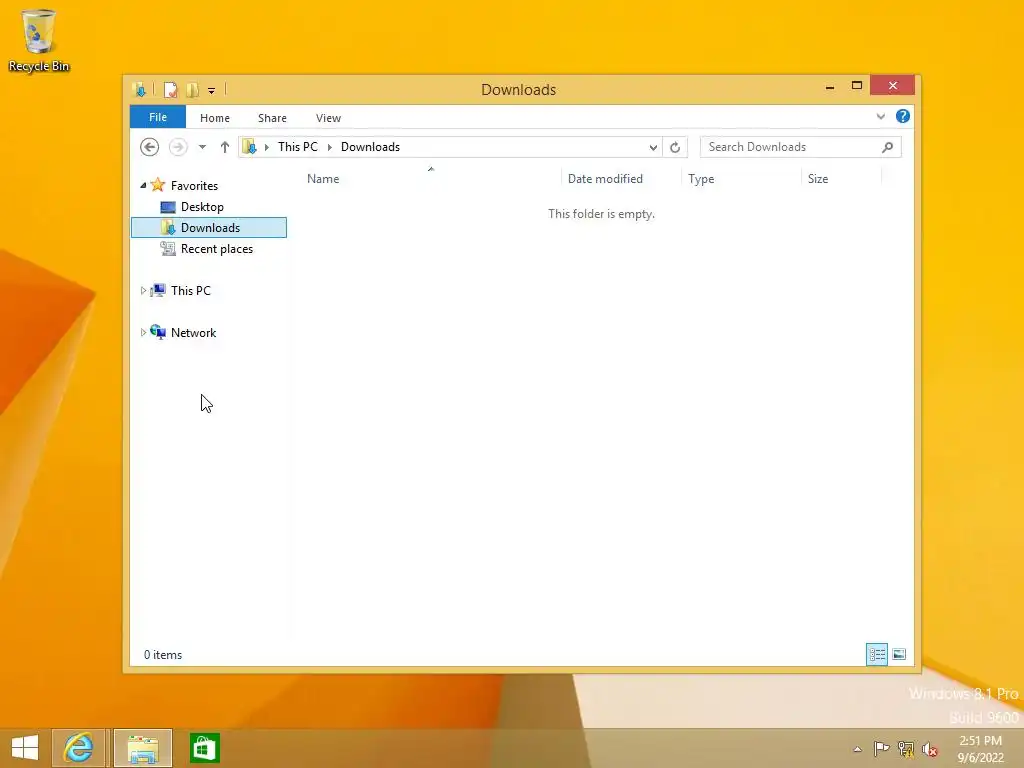Expand the breadcrumb arrow before Downloads
Screen dimensions: 1024x768
(x=329, y=147)
